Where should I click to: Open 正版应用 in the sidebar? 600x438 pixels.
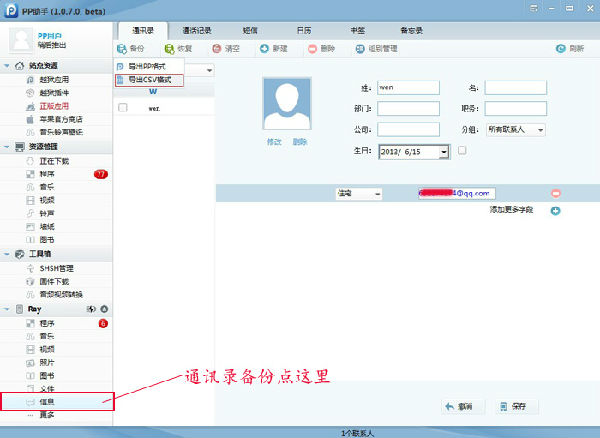tap(54, 106)
